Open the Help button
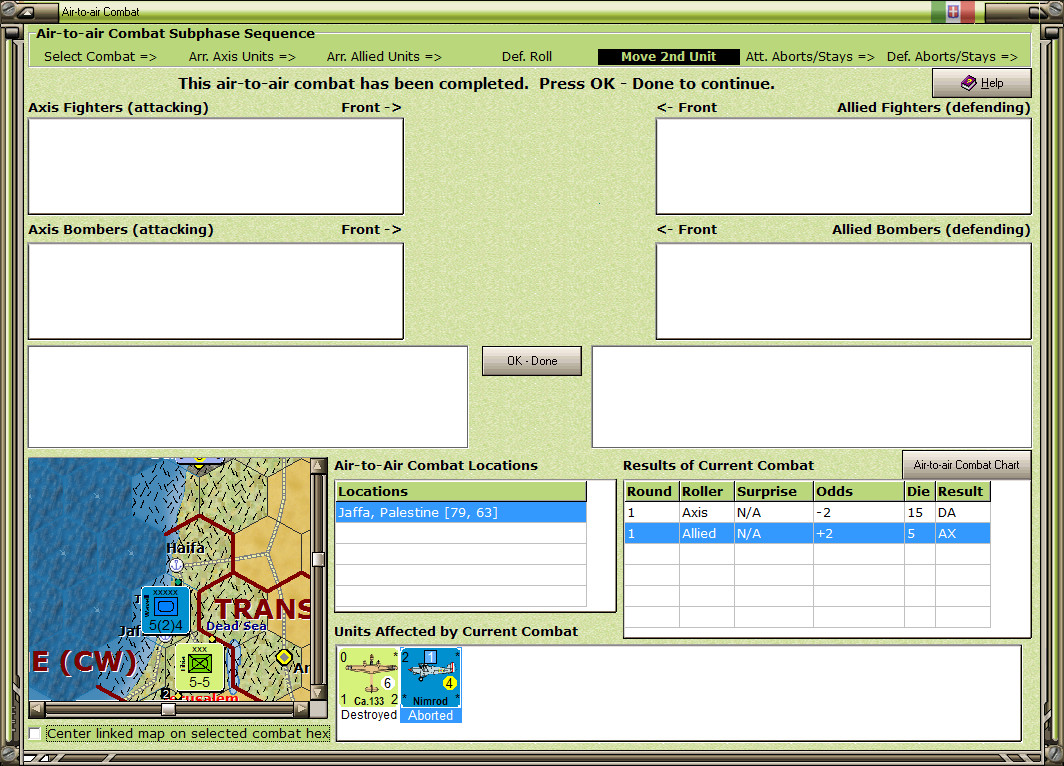 (x=981, y=83)
